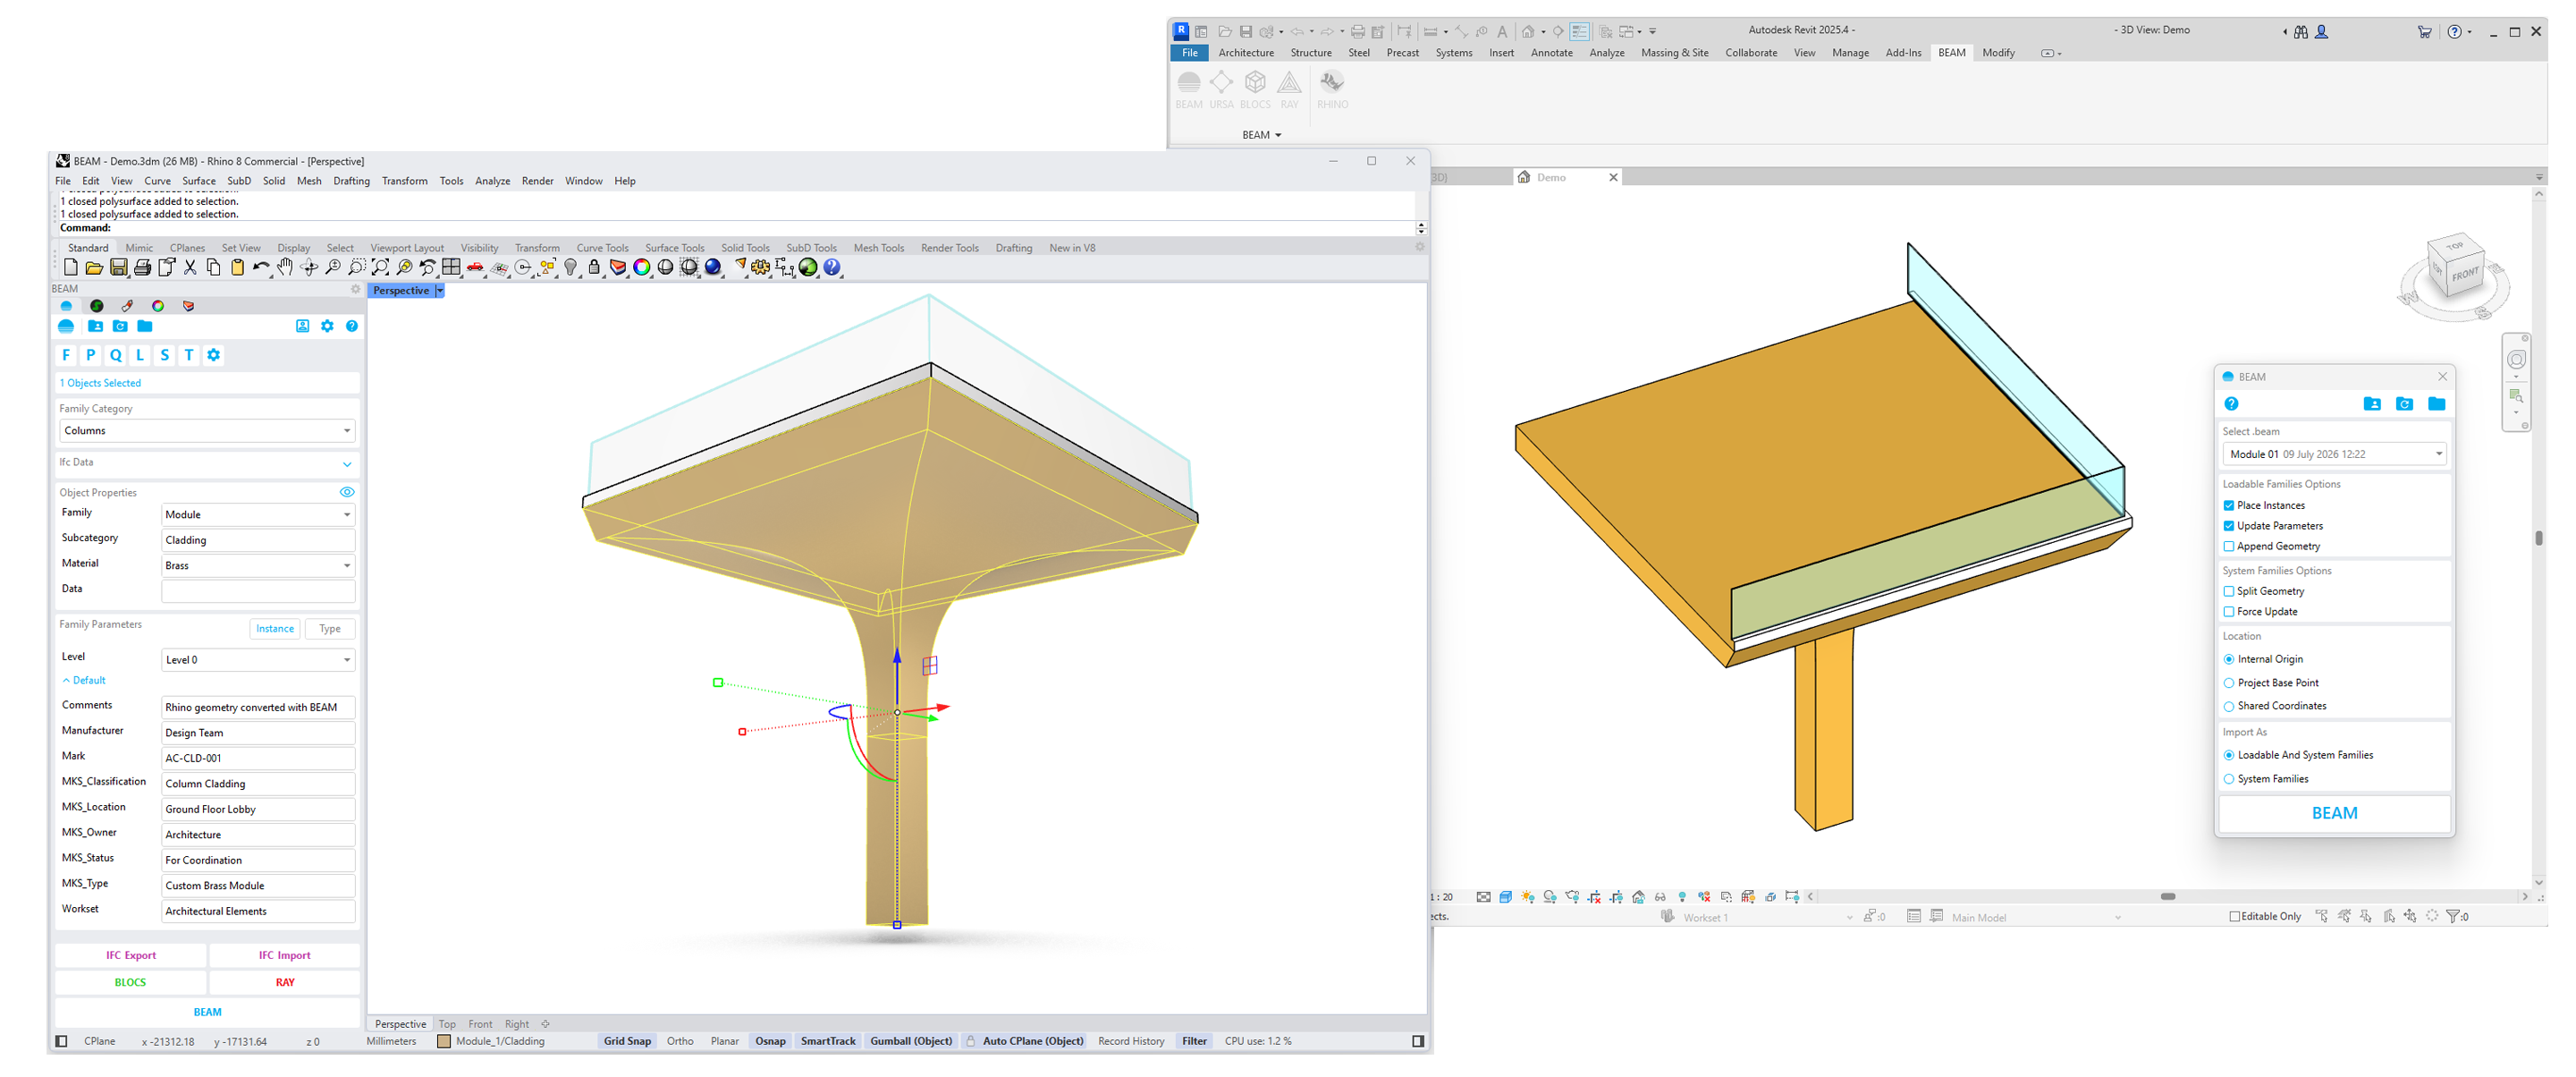Toggle Osnap in Rhino status bar
Viewport: 2576px width, 1077px height.
click(x=770, y=1041)
